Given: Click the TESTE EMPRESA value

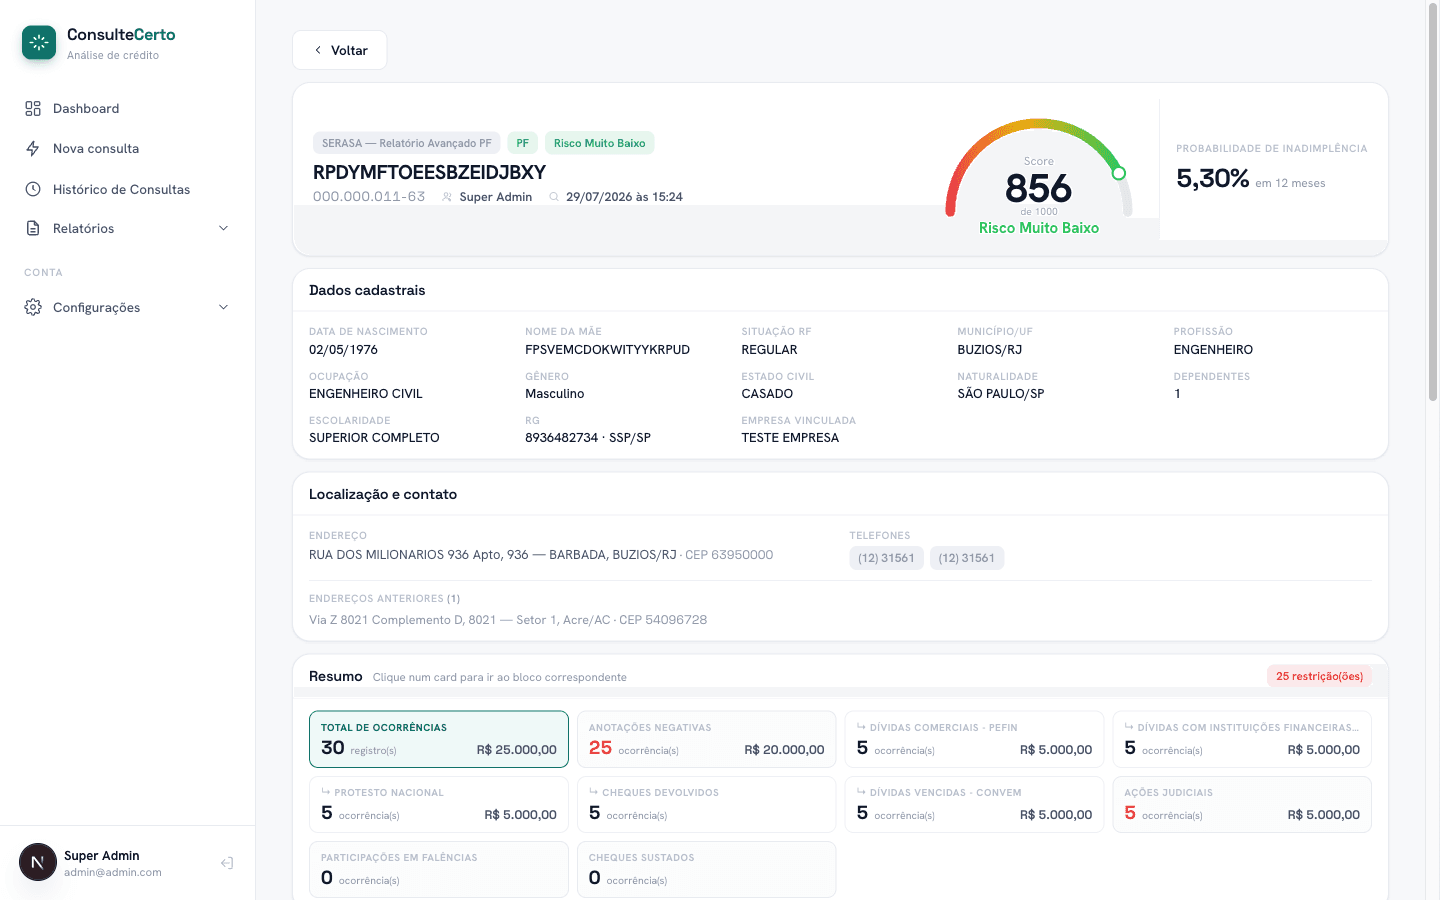Looking at the screenshot, I should click(790, 438).
